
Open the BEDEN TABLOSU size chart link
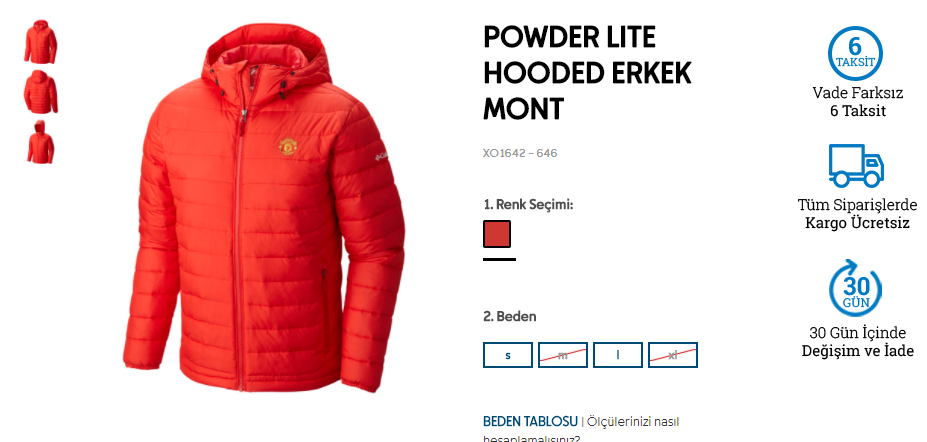click(x=530, y=421)
